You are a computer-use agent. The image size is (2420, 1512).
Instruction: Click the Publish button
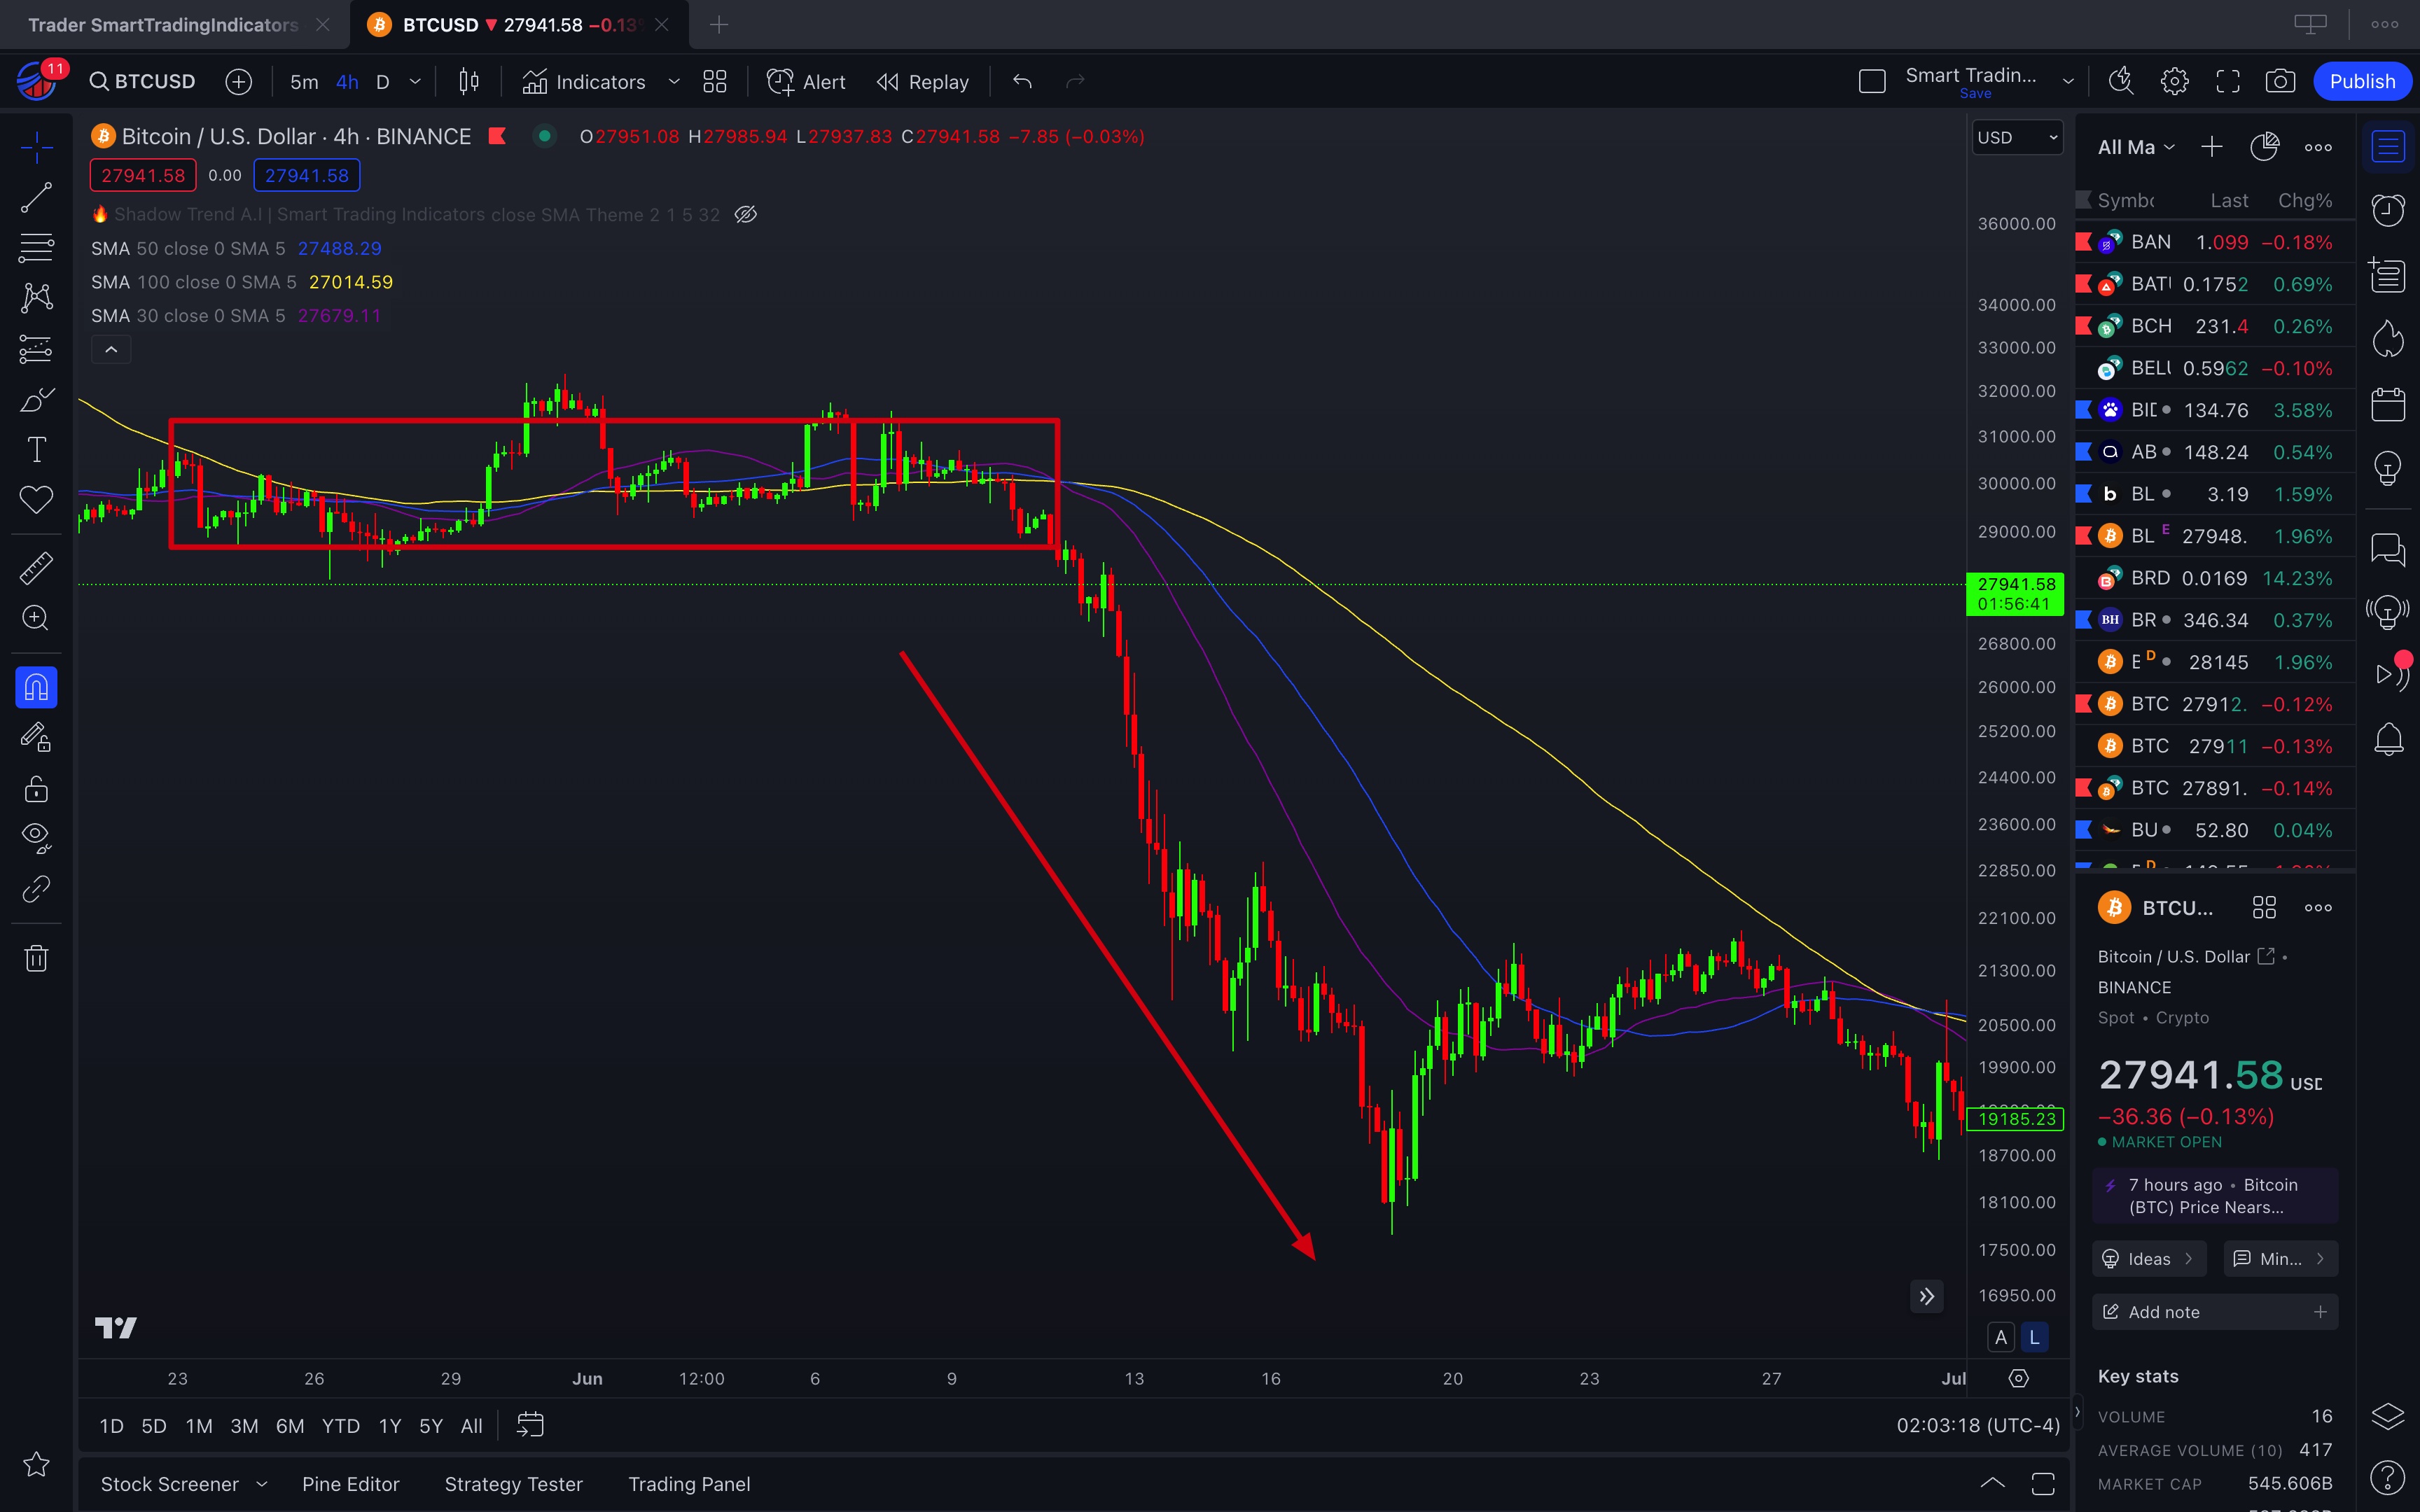point(2361,81)
